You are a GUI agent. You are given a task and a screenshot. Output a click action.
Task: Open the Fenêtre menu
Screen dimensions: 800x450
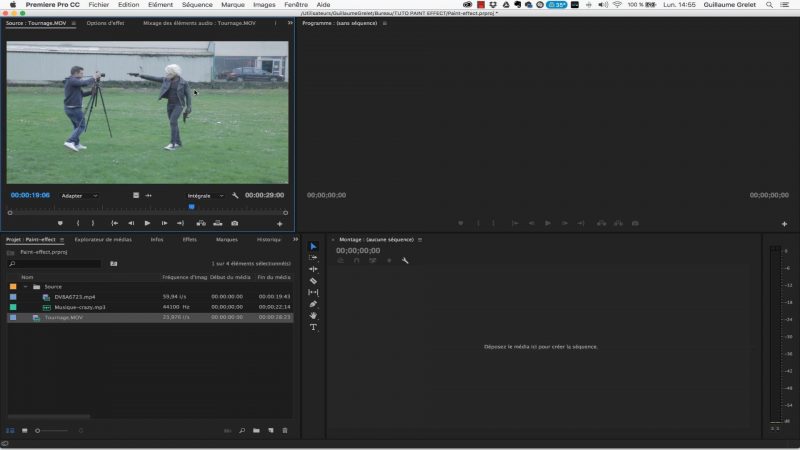(296, 5)
